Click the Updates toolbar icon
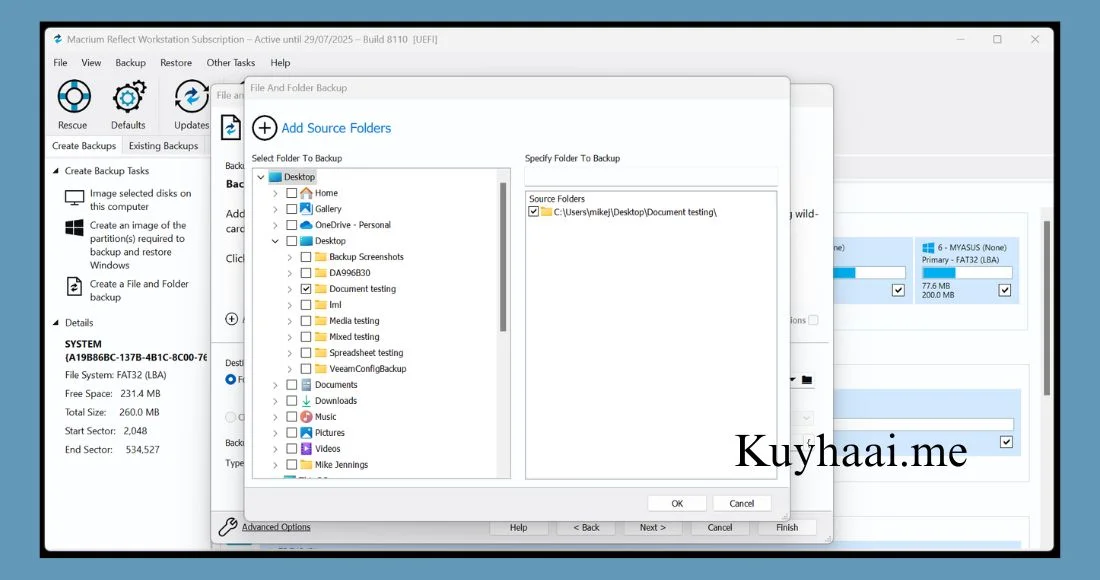Screen dimensions: 1100x580 [x=191, y=97]
